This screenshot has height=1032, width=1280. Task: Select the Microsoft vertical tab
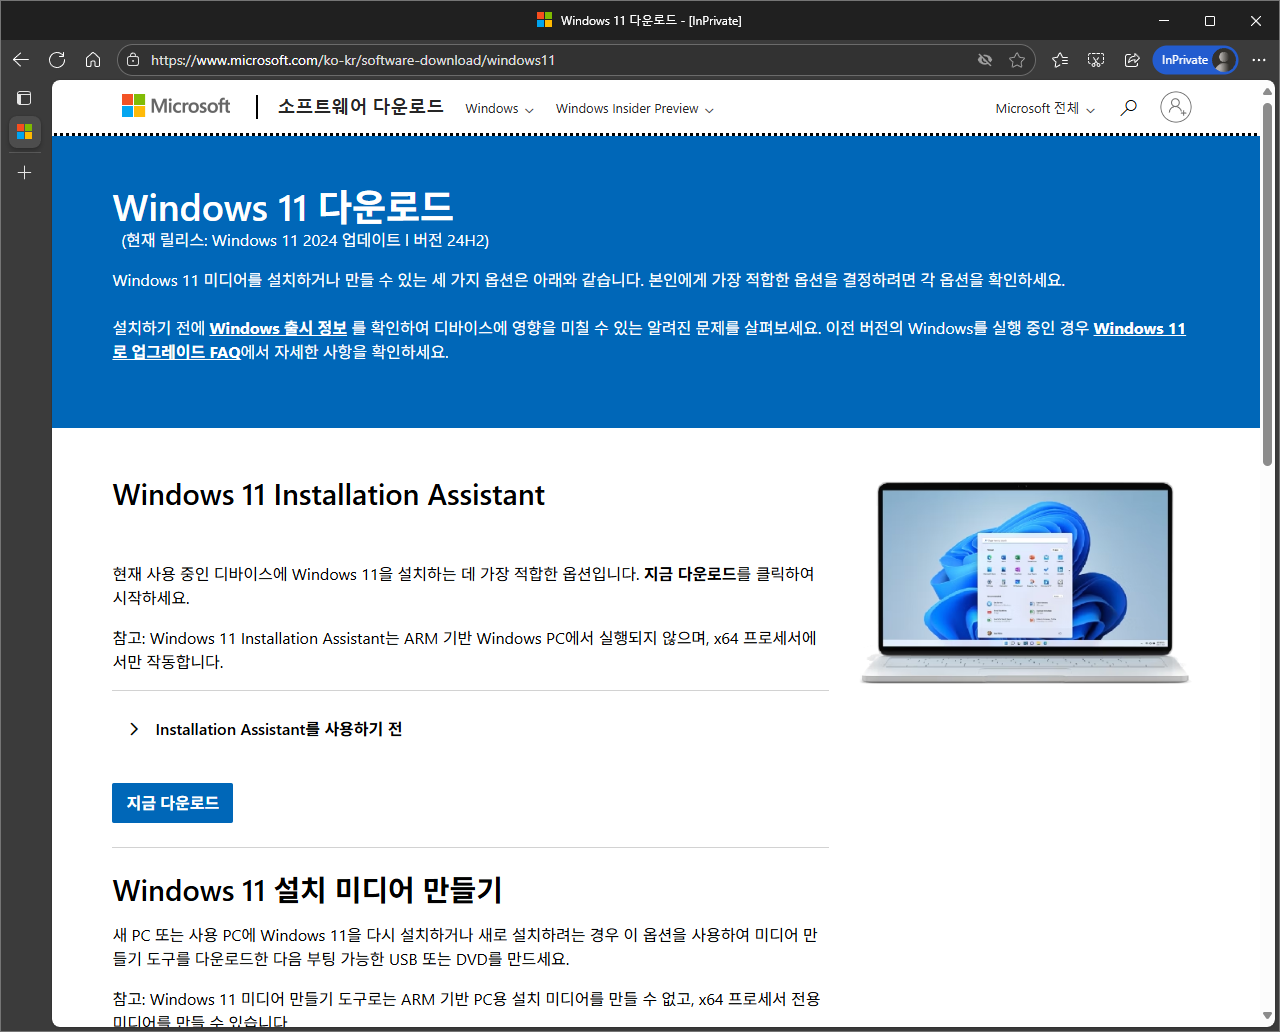(x=25, y=132)
